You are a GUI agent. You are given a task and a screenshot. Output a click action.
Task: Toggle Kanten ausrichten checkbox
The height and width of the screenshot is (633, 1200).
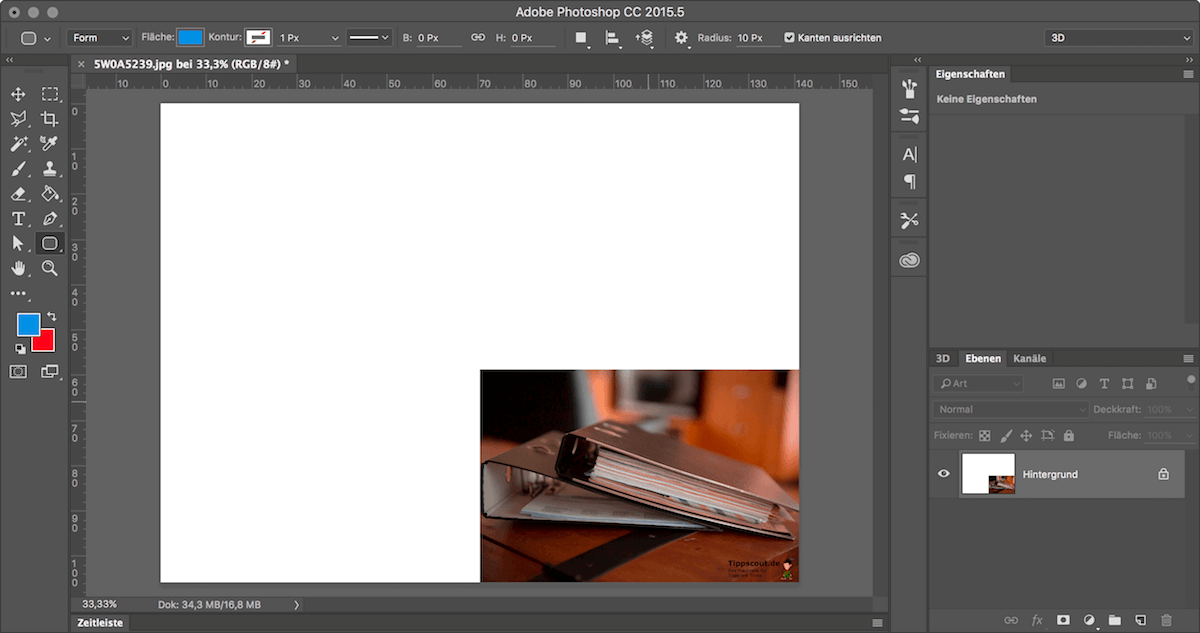point(790,38)
